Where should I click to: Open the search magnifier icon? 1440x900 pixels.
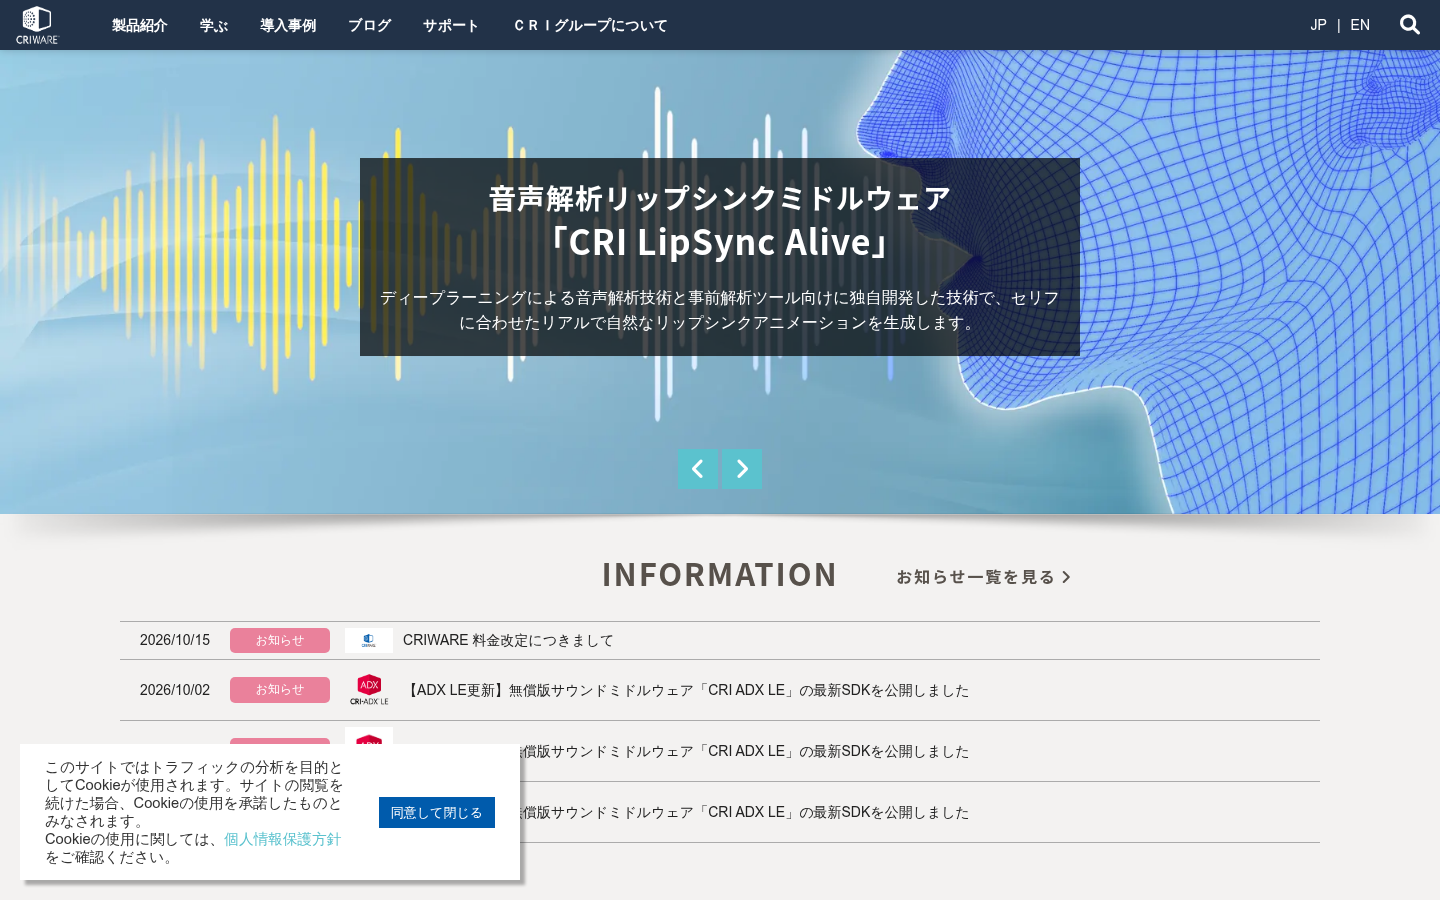pyautogui.click(x=1410, y=25)
